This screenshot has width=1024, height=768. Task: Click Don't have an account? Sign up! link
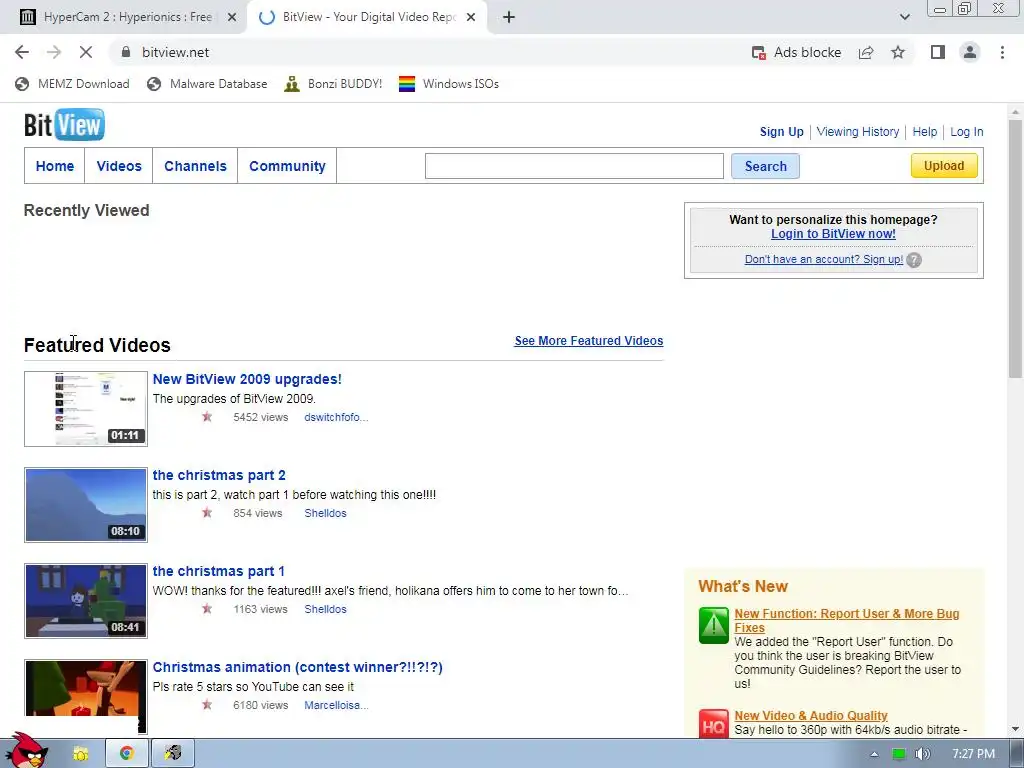tap(824, 259)
